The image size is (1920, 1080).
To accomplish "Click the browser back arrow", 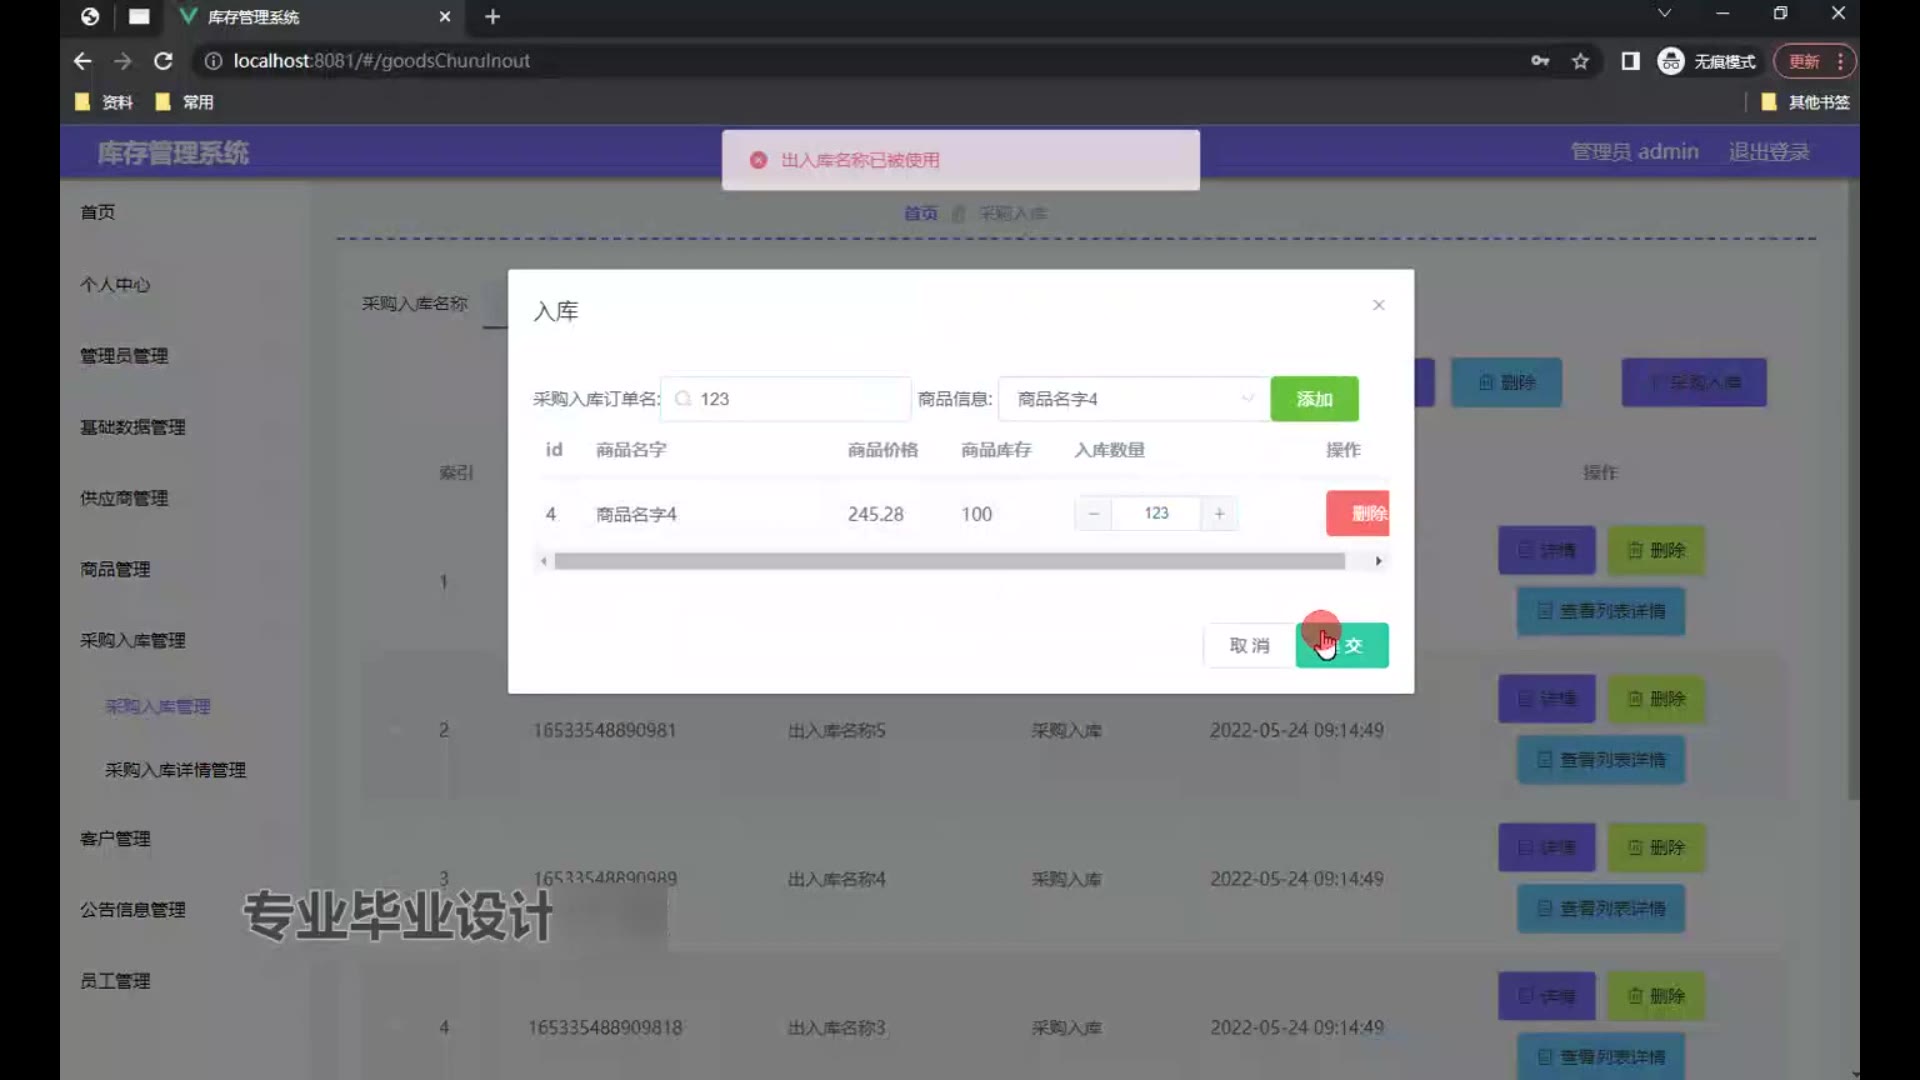I will pos(82,61).
